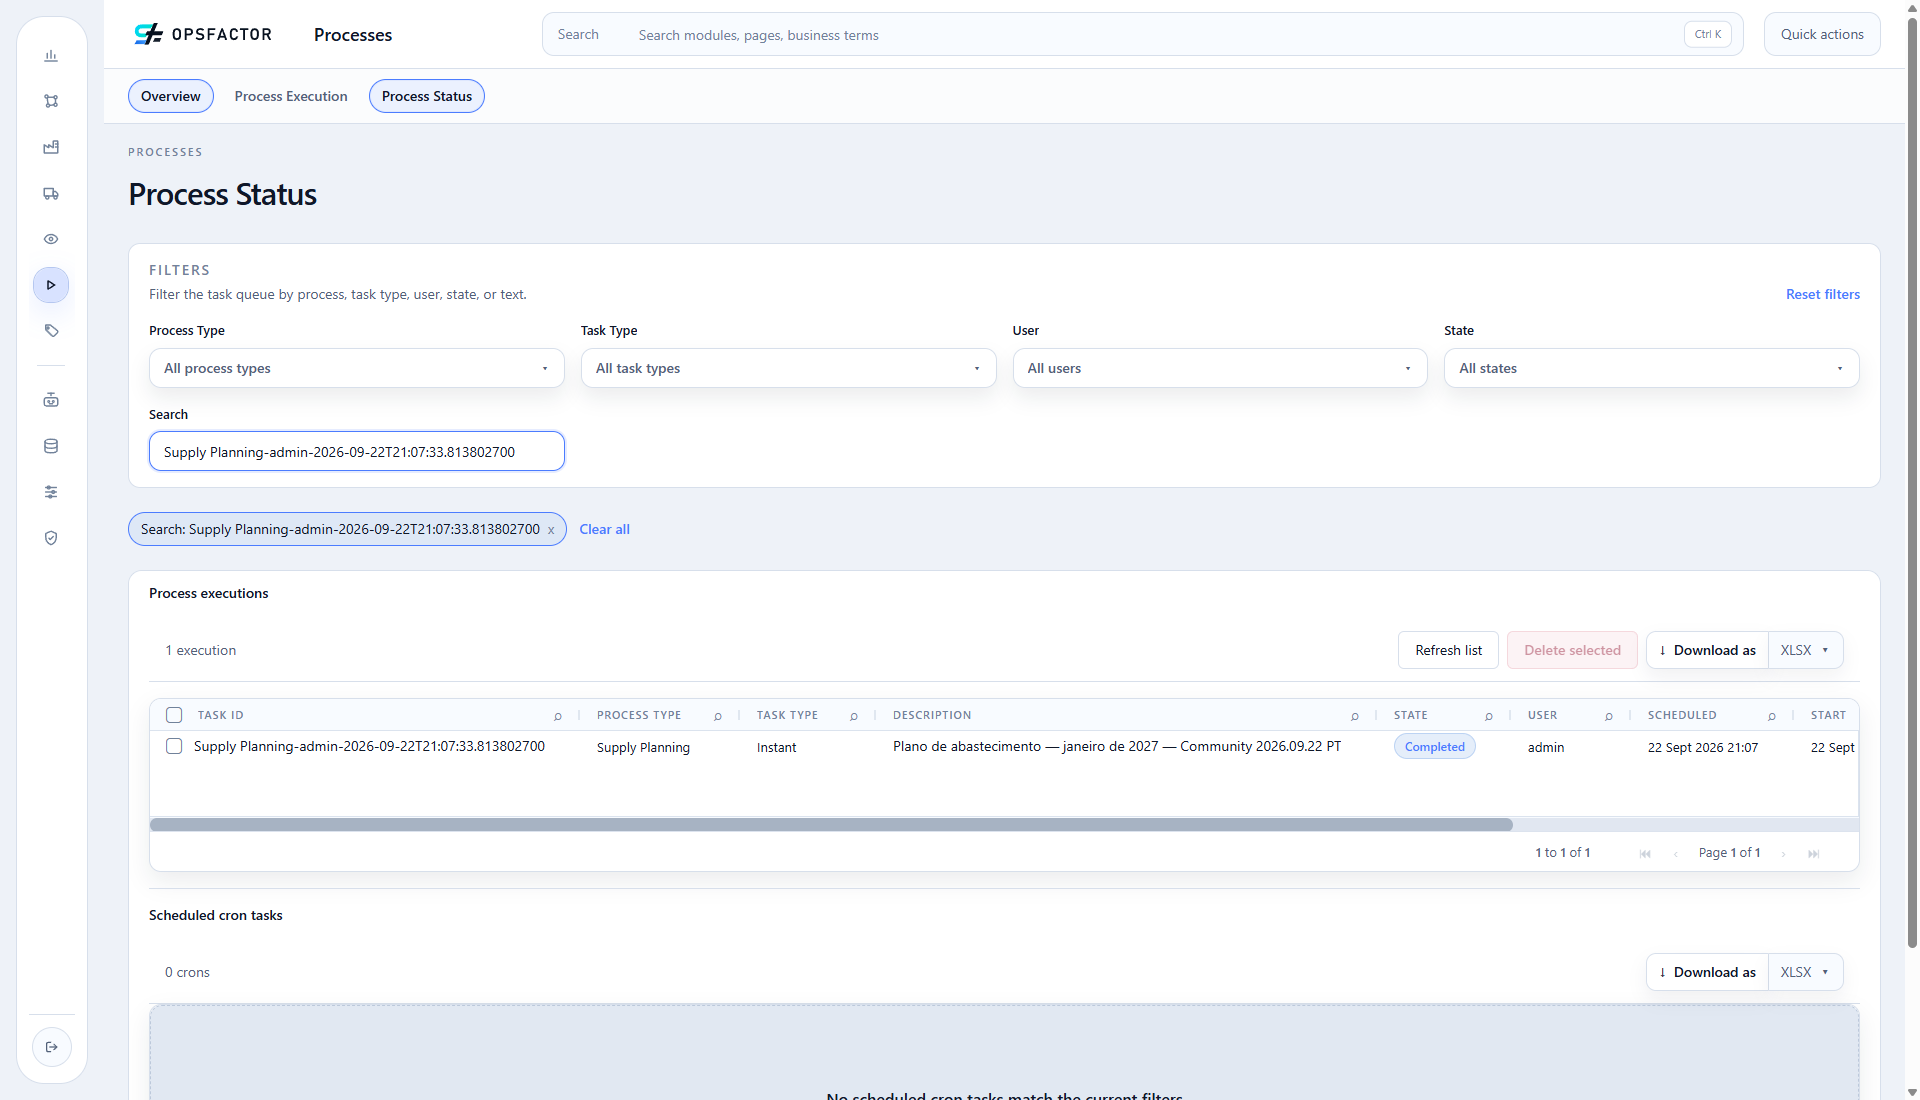Click the Plano de abastecimento description cell
The height and width of the screenshot is (1100, 1920).
point(1117,746)
